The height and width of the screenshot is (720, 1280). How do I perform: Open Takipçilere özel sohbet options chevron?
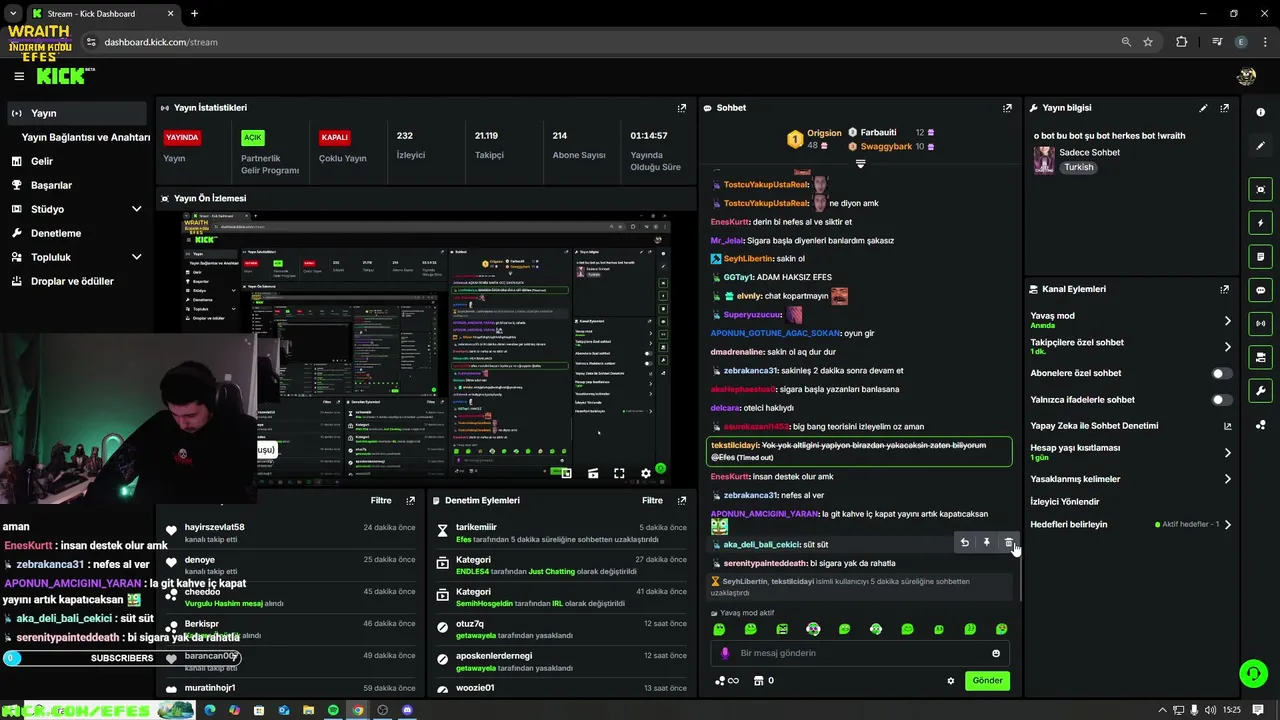[x=1228, y=347]
